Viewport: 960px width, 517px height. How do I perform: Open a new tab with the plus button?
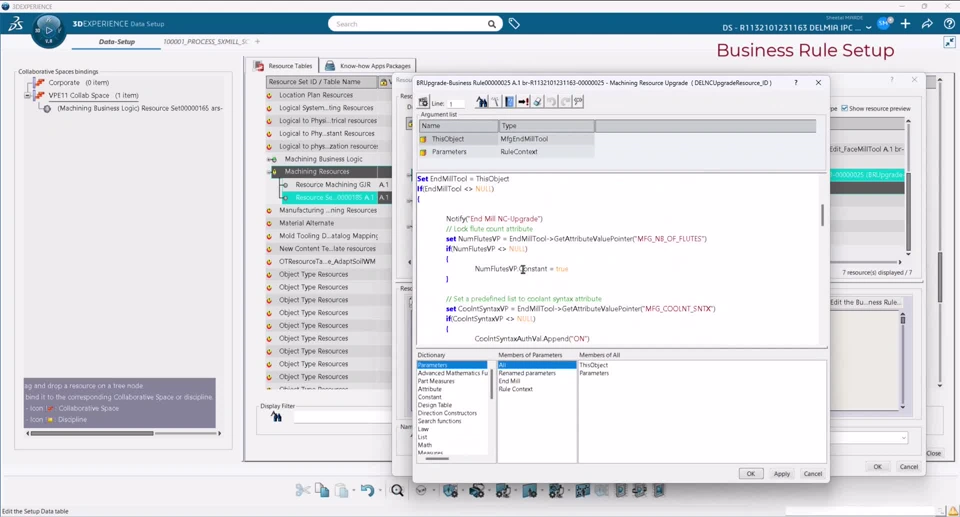point(258,42)
